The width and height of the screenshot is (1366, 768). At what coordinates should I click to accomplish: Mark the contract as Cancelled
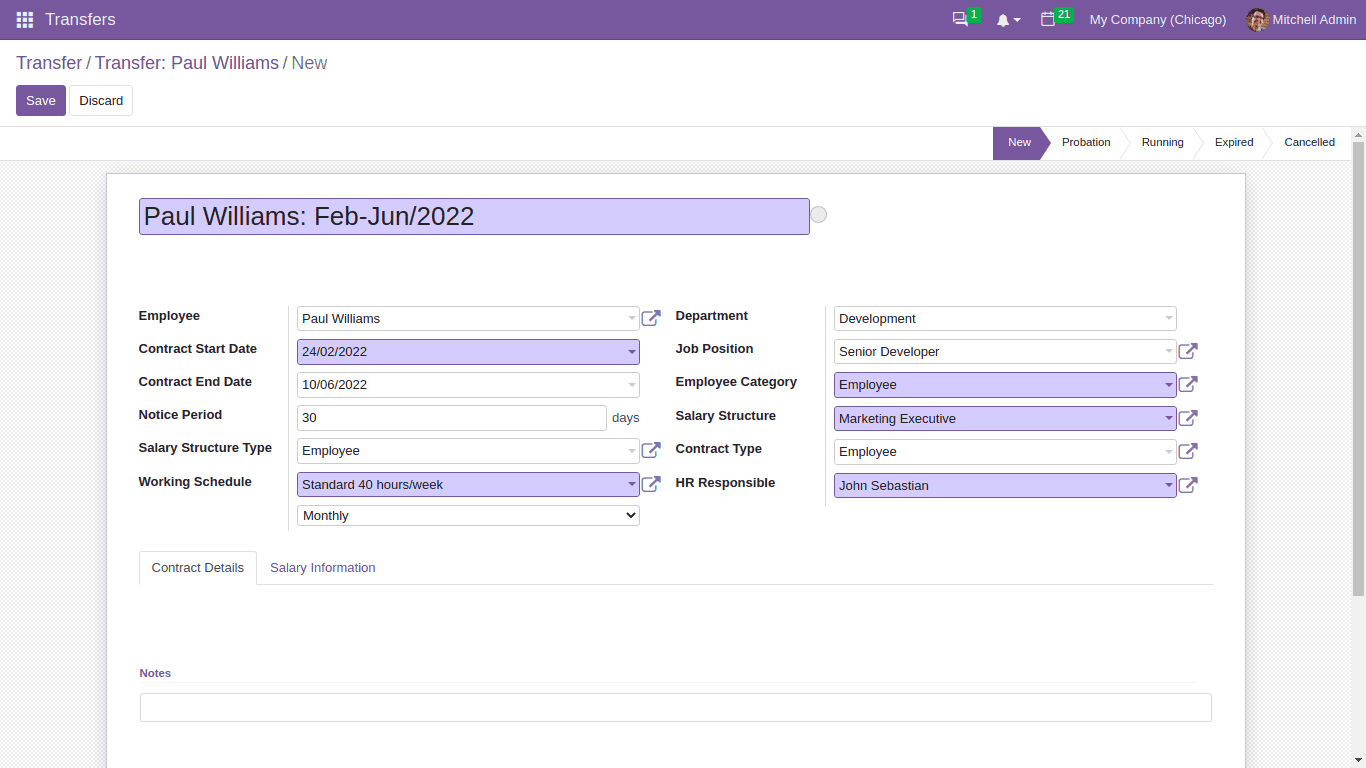pyautogui.click(x=1309, y=142)
